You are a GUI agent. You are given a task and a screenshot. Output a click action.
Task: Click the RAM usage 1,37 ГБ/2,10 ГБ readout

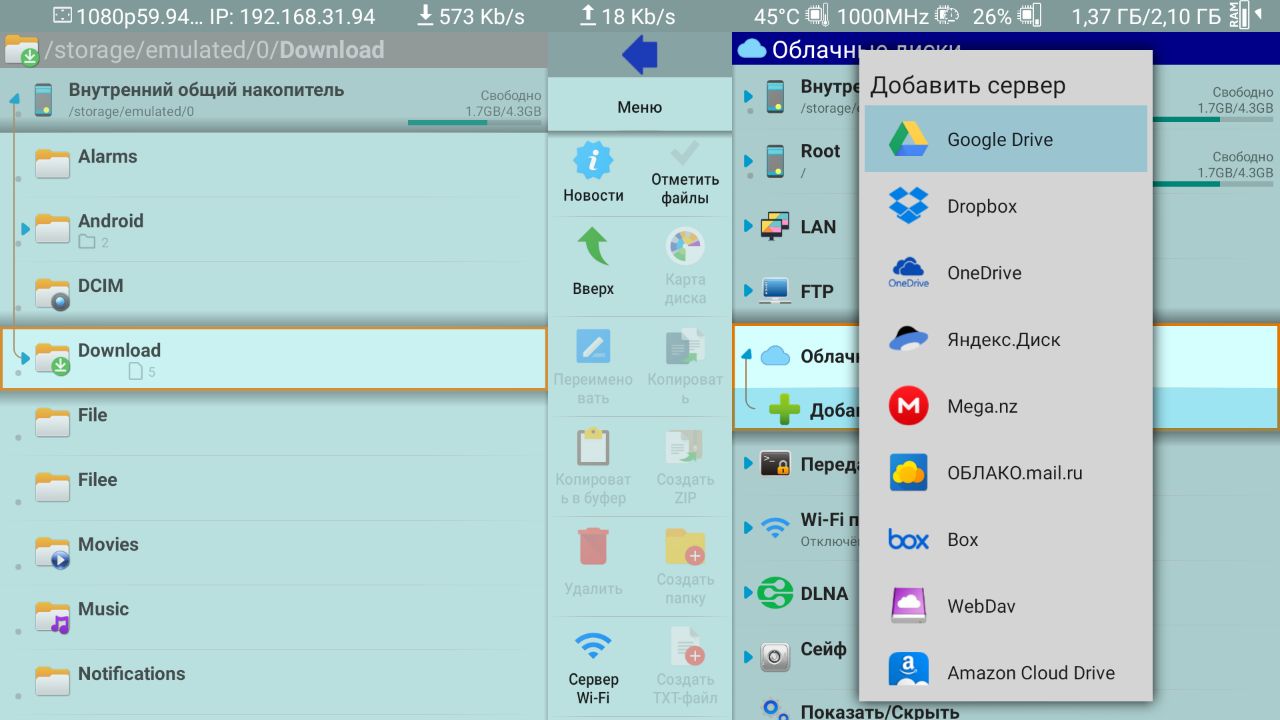coord(1146,16)
